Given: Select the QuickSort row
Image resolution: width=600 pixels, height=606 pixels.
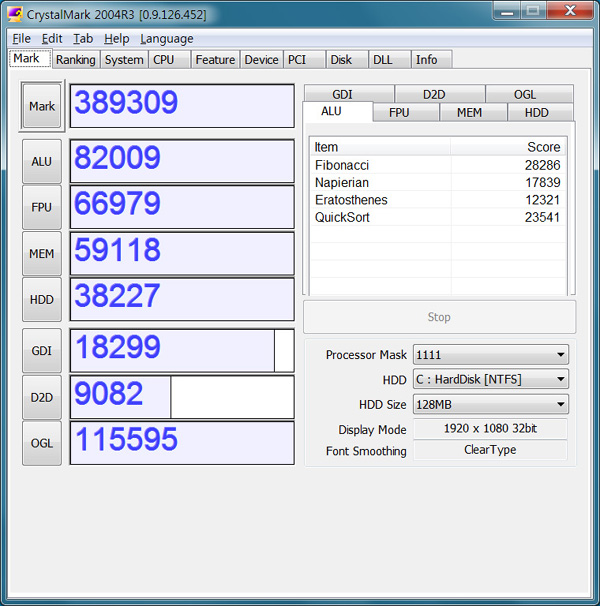Looking at the screenshot, I should 438,217.
